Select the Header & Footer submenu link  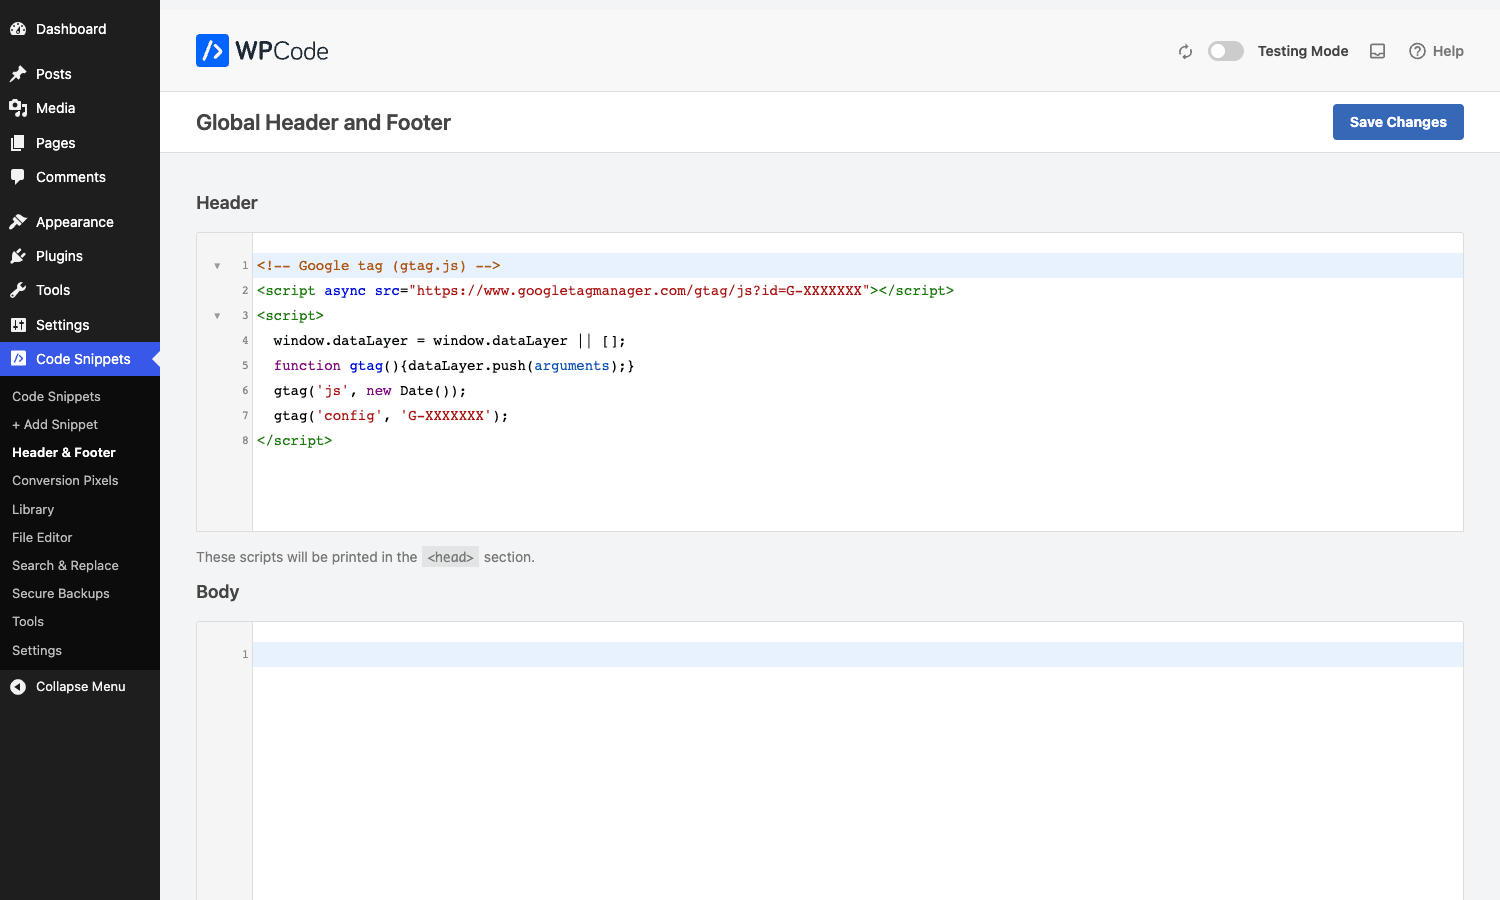[x=64, y=453]
